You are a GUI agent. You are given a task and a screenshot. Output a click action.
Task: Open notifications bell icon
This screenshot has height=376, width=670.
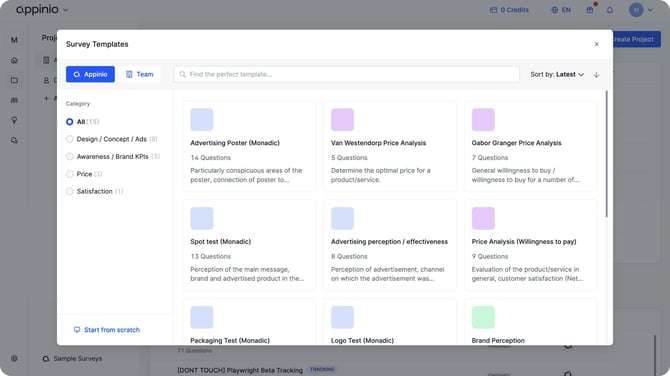[610, 10]
